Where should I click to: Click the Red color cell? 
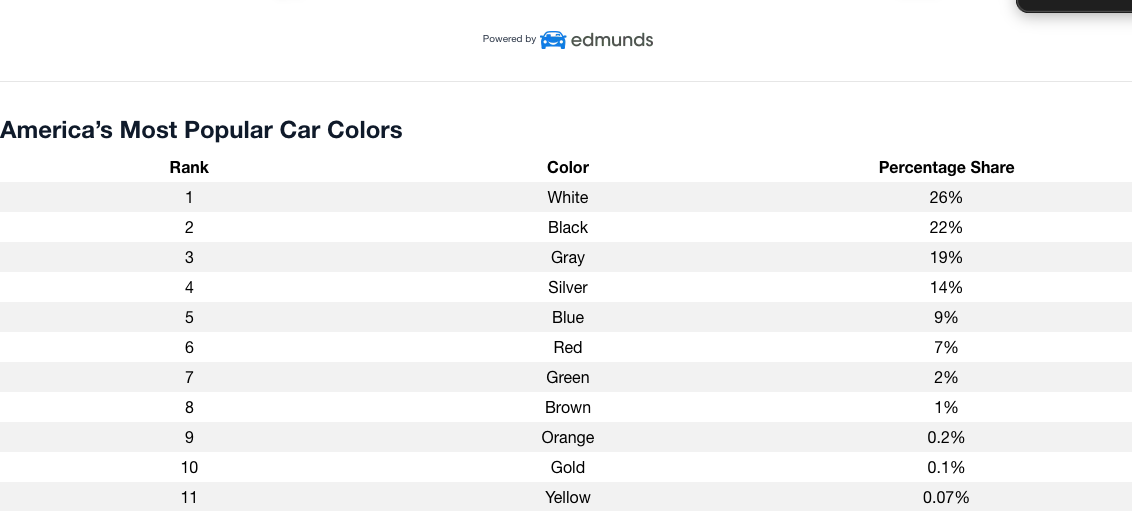click(x=568, y=347)
